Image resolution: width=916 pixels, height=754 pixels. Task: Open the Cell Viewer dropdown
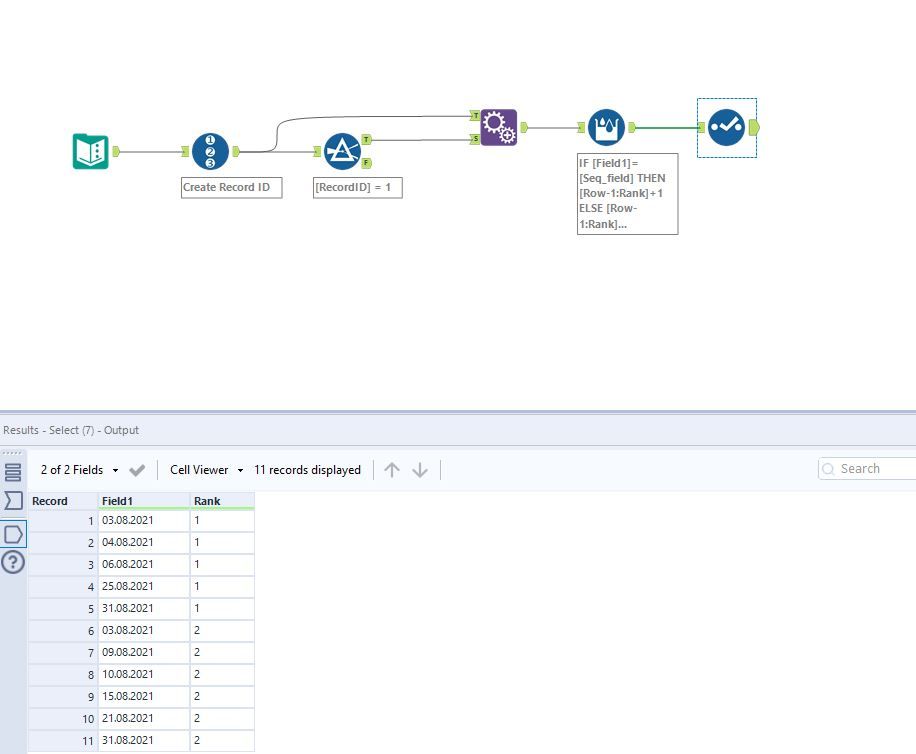206,470
